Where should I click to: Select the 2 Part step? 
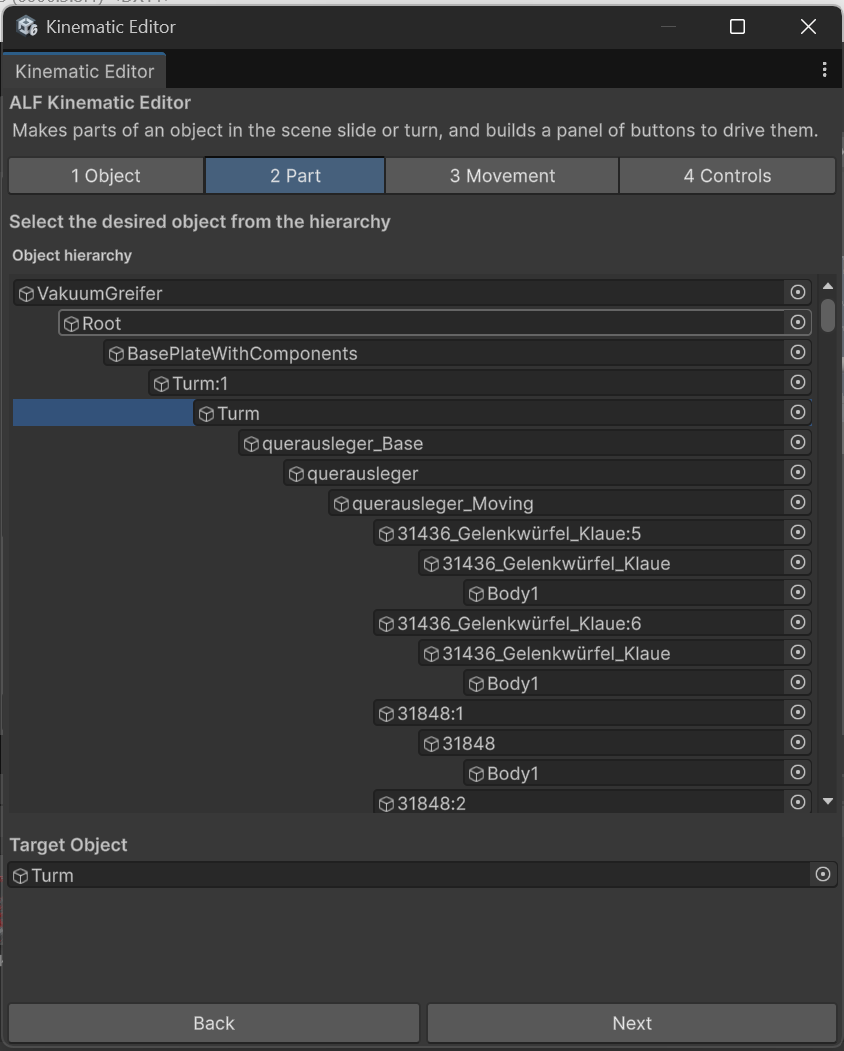295,176
